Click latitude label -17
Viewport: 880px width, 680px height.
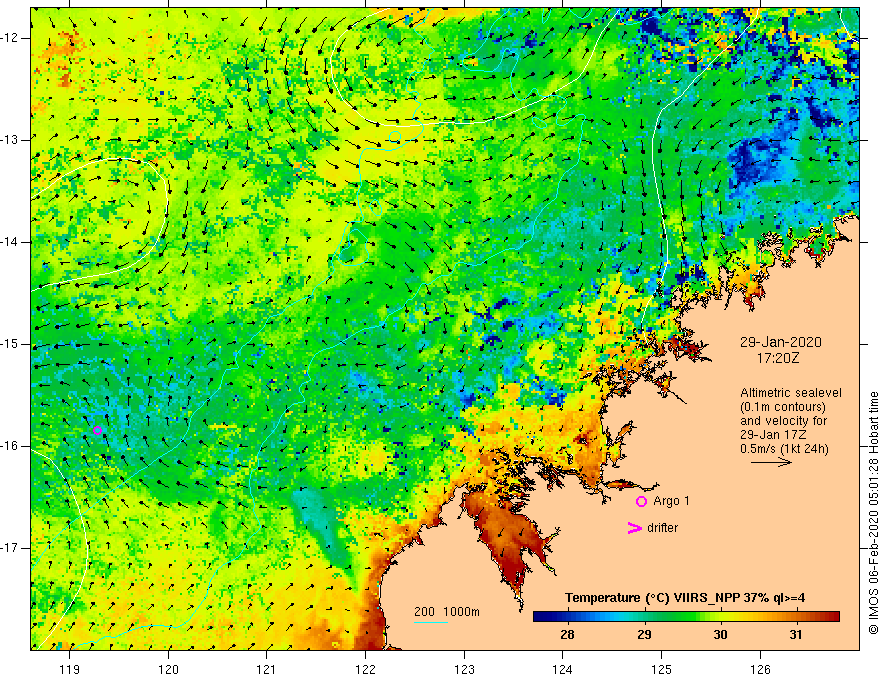(11, 548)
